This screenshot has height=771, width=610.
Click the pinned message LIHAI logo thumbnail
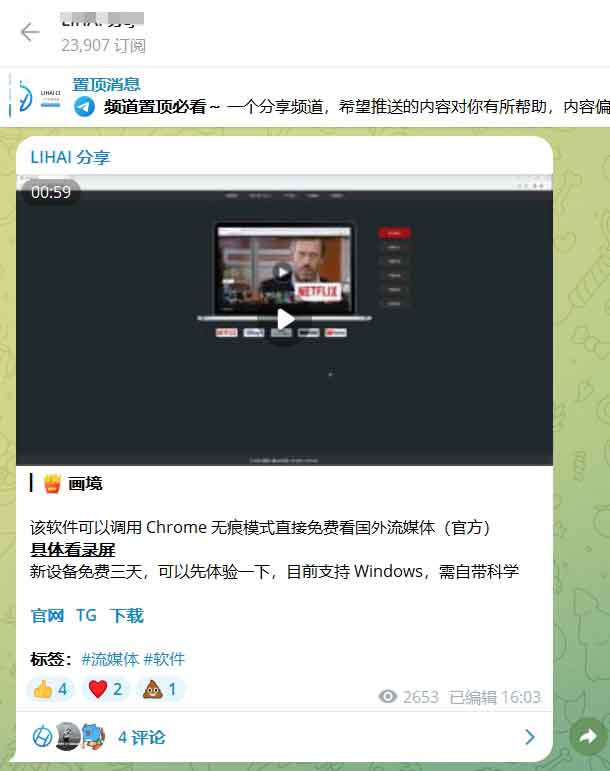pyautogui.click(x=39, y=97)
